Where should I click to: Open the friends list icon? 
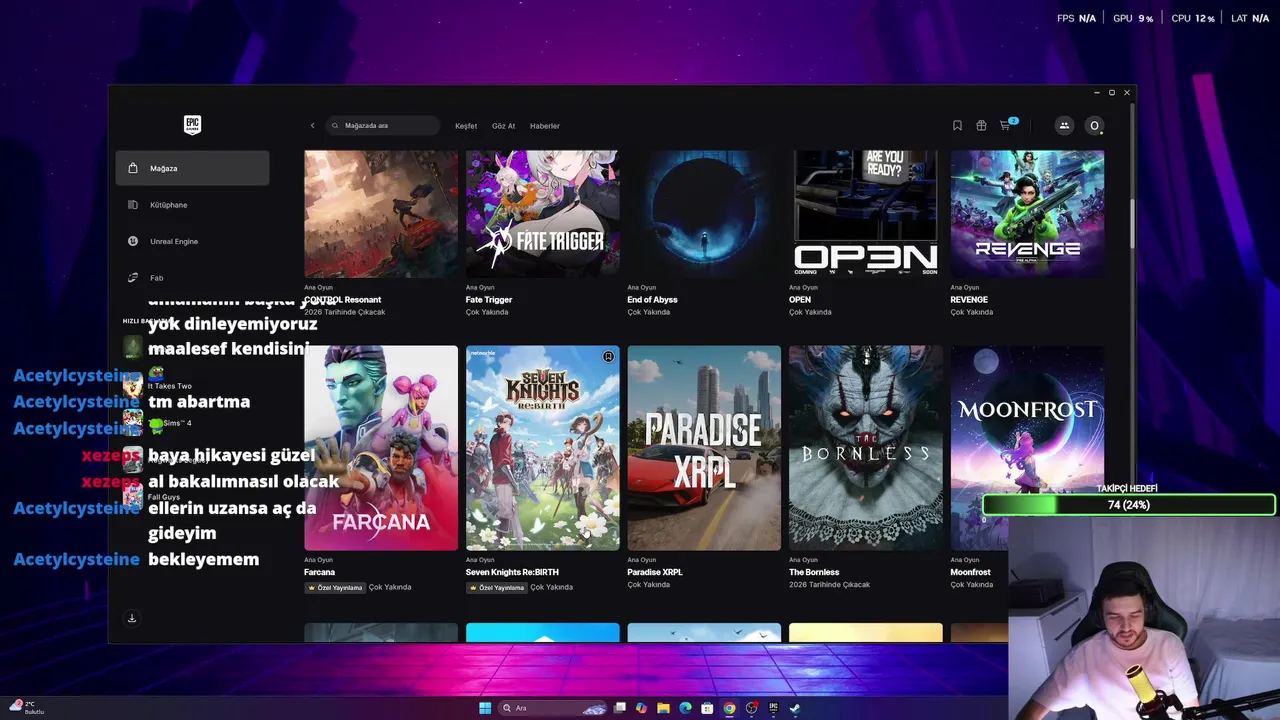1064,125
